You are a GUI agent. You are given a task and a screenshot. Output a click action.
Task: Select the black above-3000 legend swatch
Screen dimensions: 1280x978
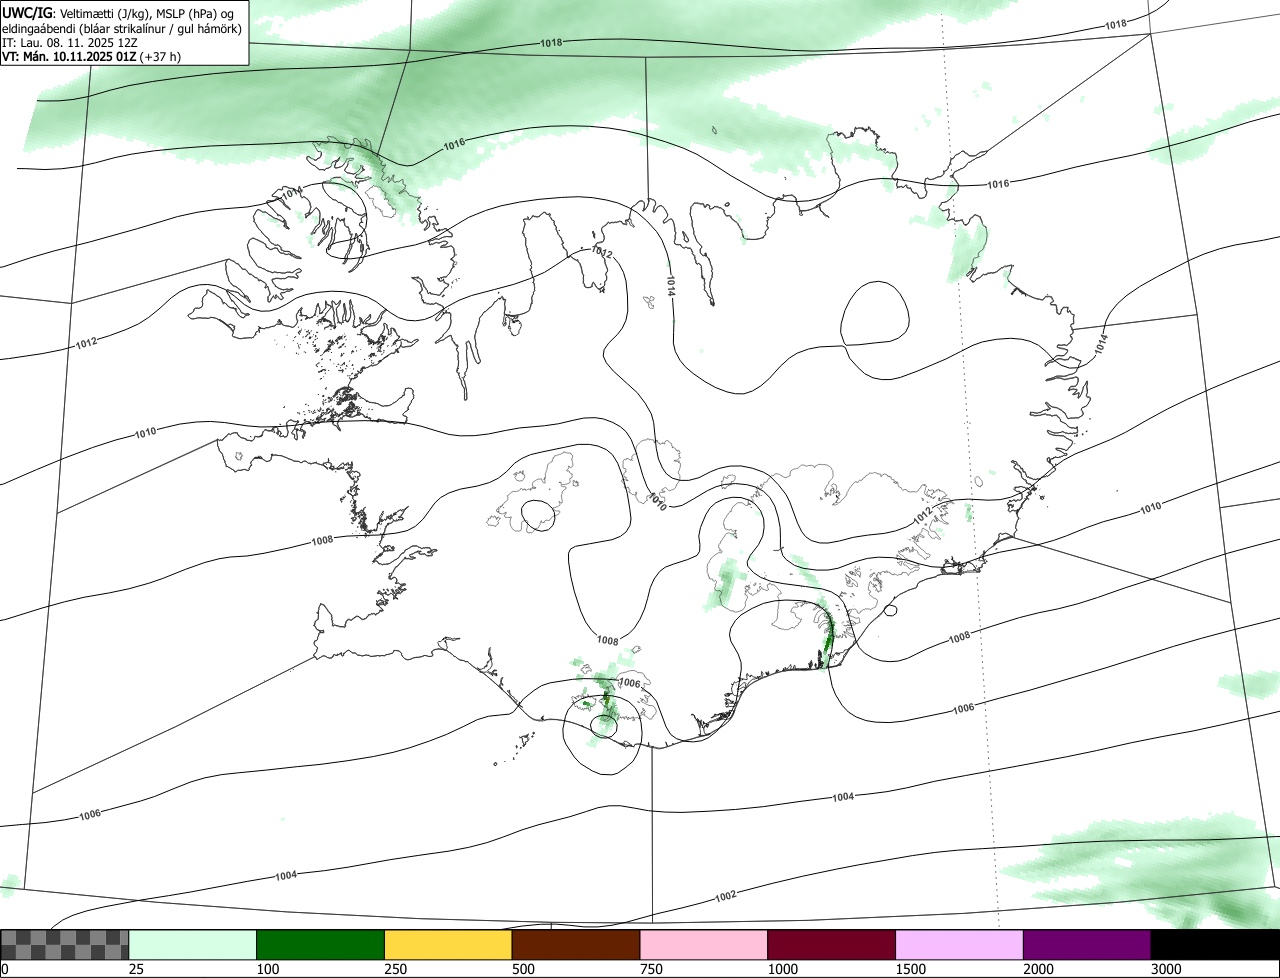(x=1215, y=945)
